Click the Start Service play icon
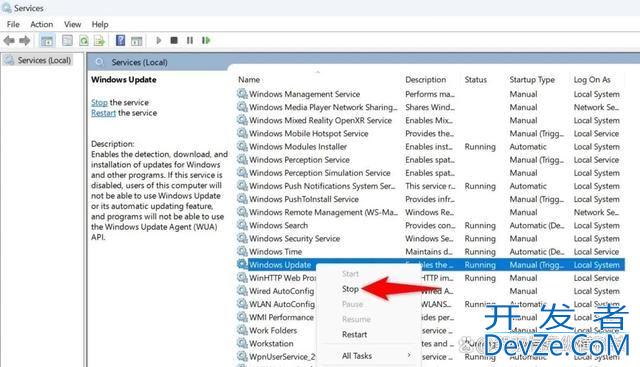Image resolution: width=640 pixels, height=367 pixels. pyautogui.click(x=159, y=40)
